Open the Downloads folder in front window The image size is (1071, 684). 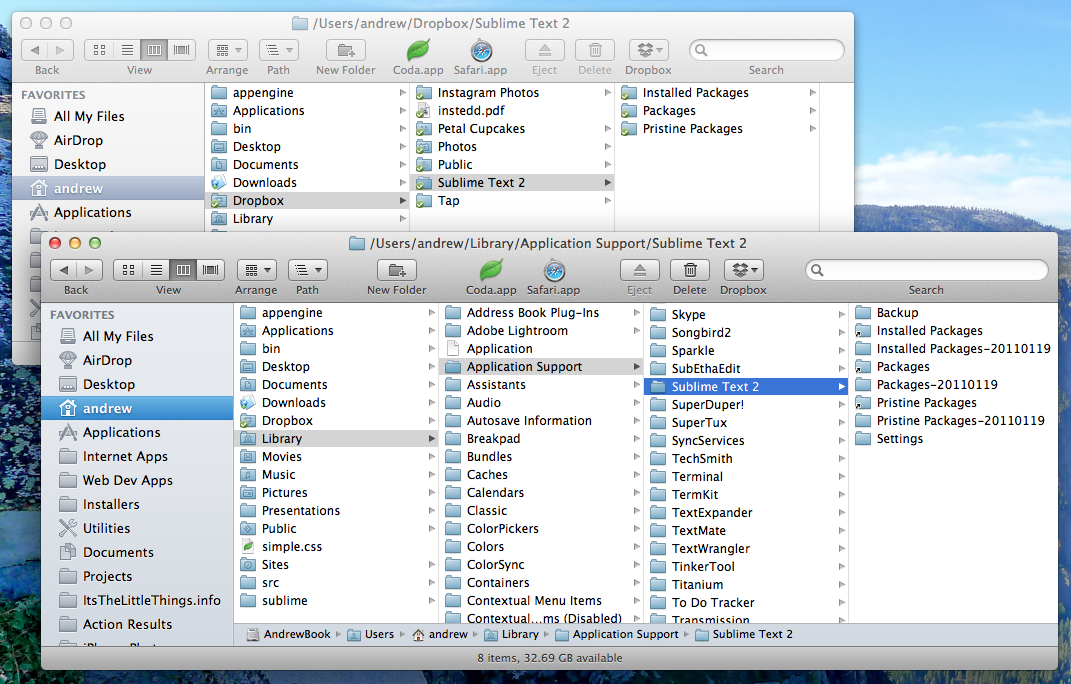click(293, 402)
